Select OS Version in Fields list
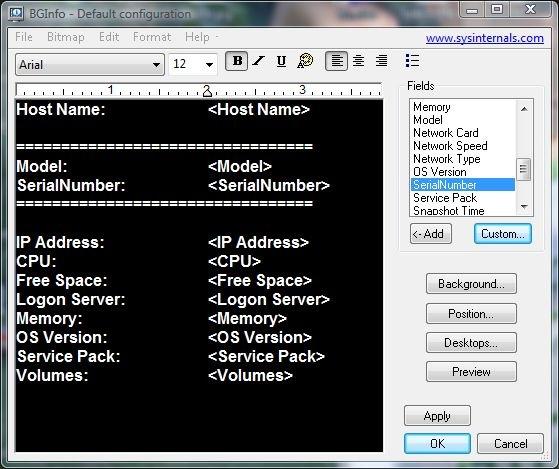559x469 pixels. click(463, 172)
